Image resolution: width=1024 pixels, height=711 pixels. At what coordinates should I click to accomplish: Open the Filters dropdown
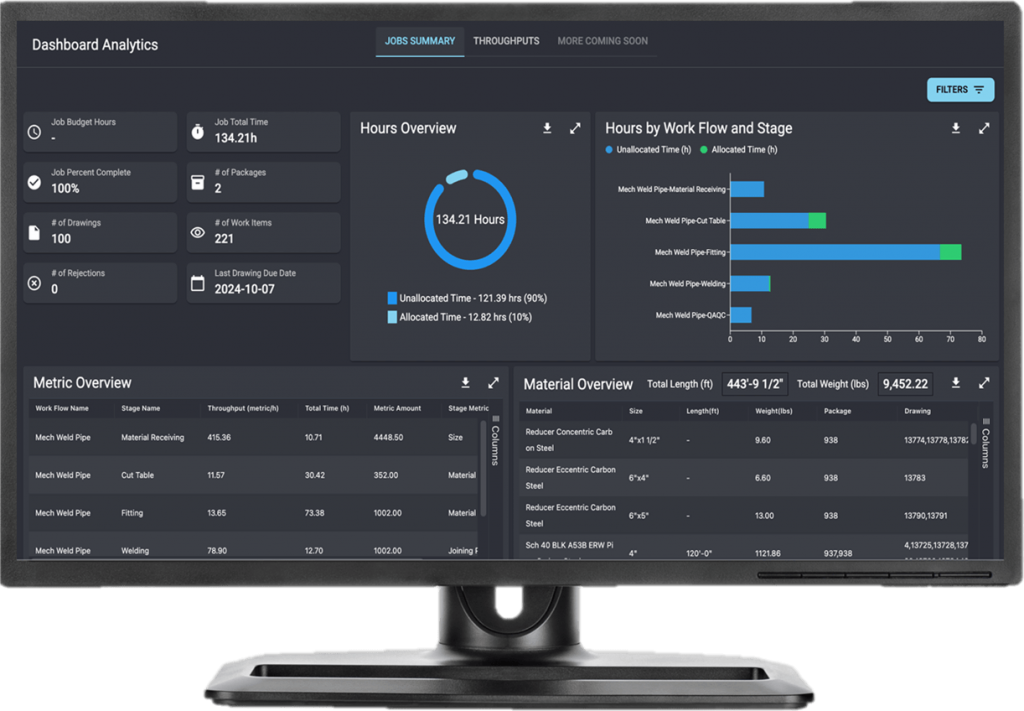coord(959,89)
